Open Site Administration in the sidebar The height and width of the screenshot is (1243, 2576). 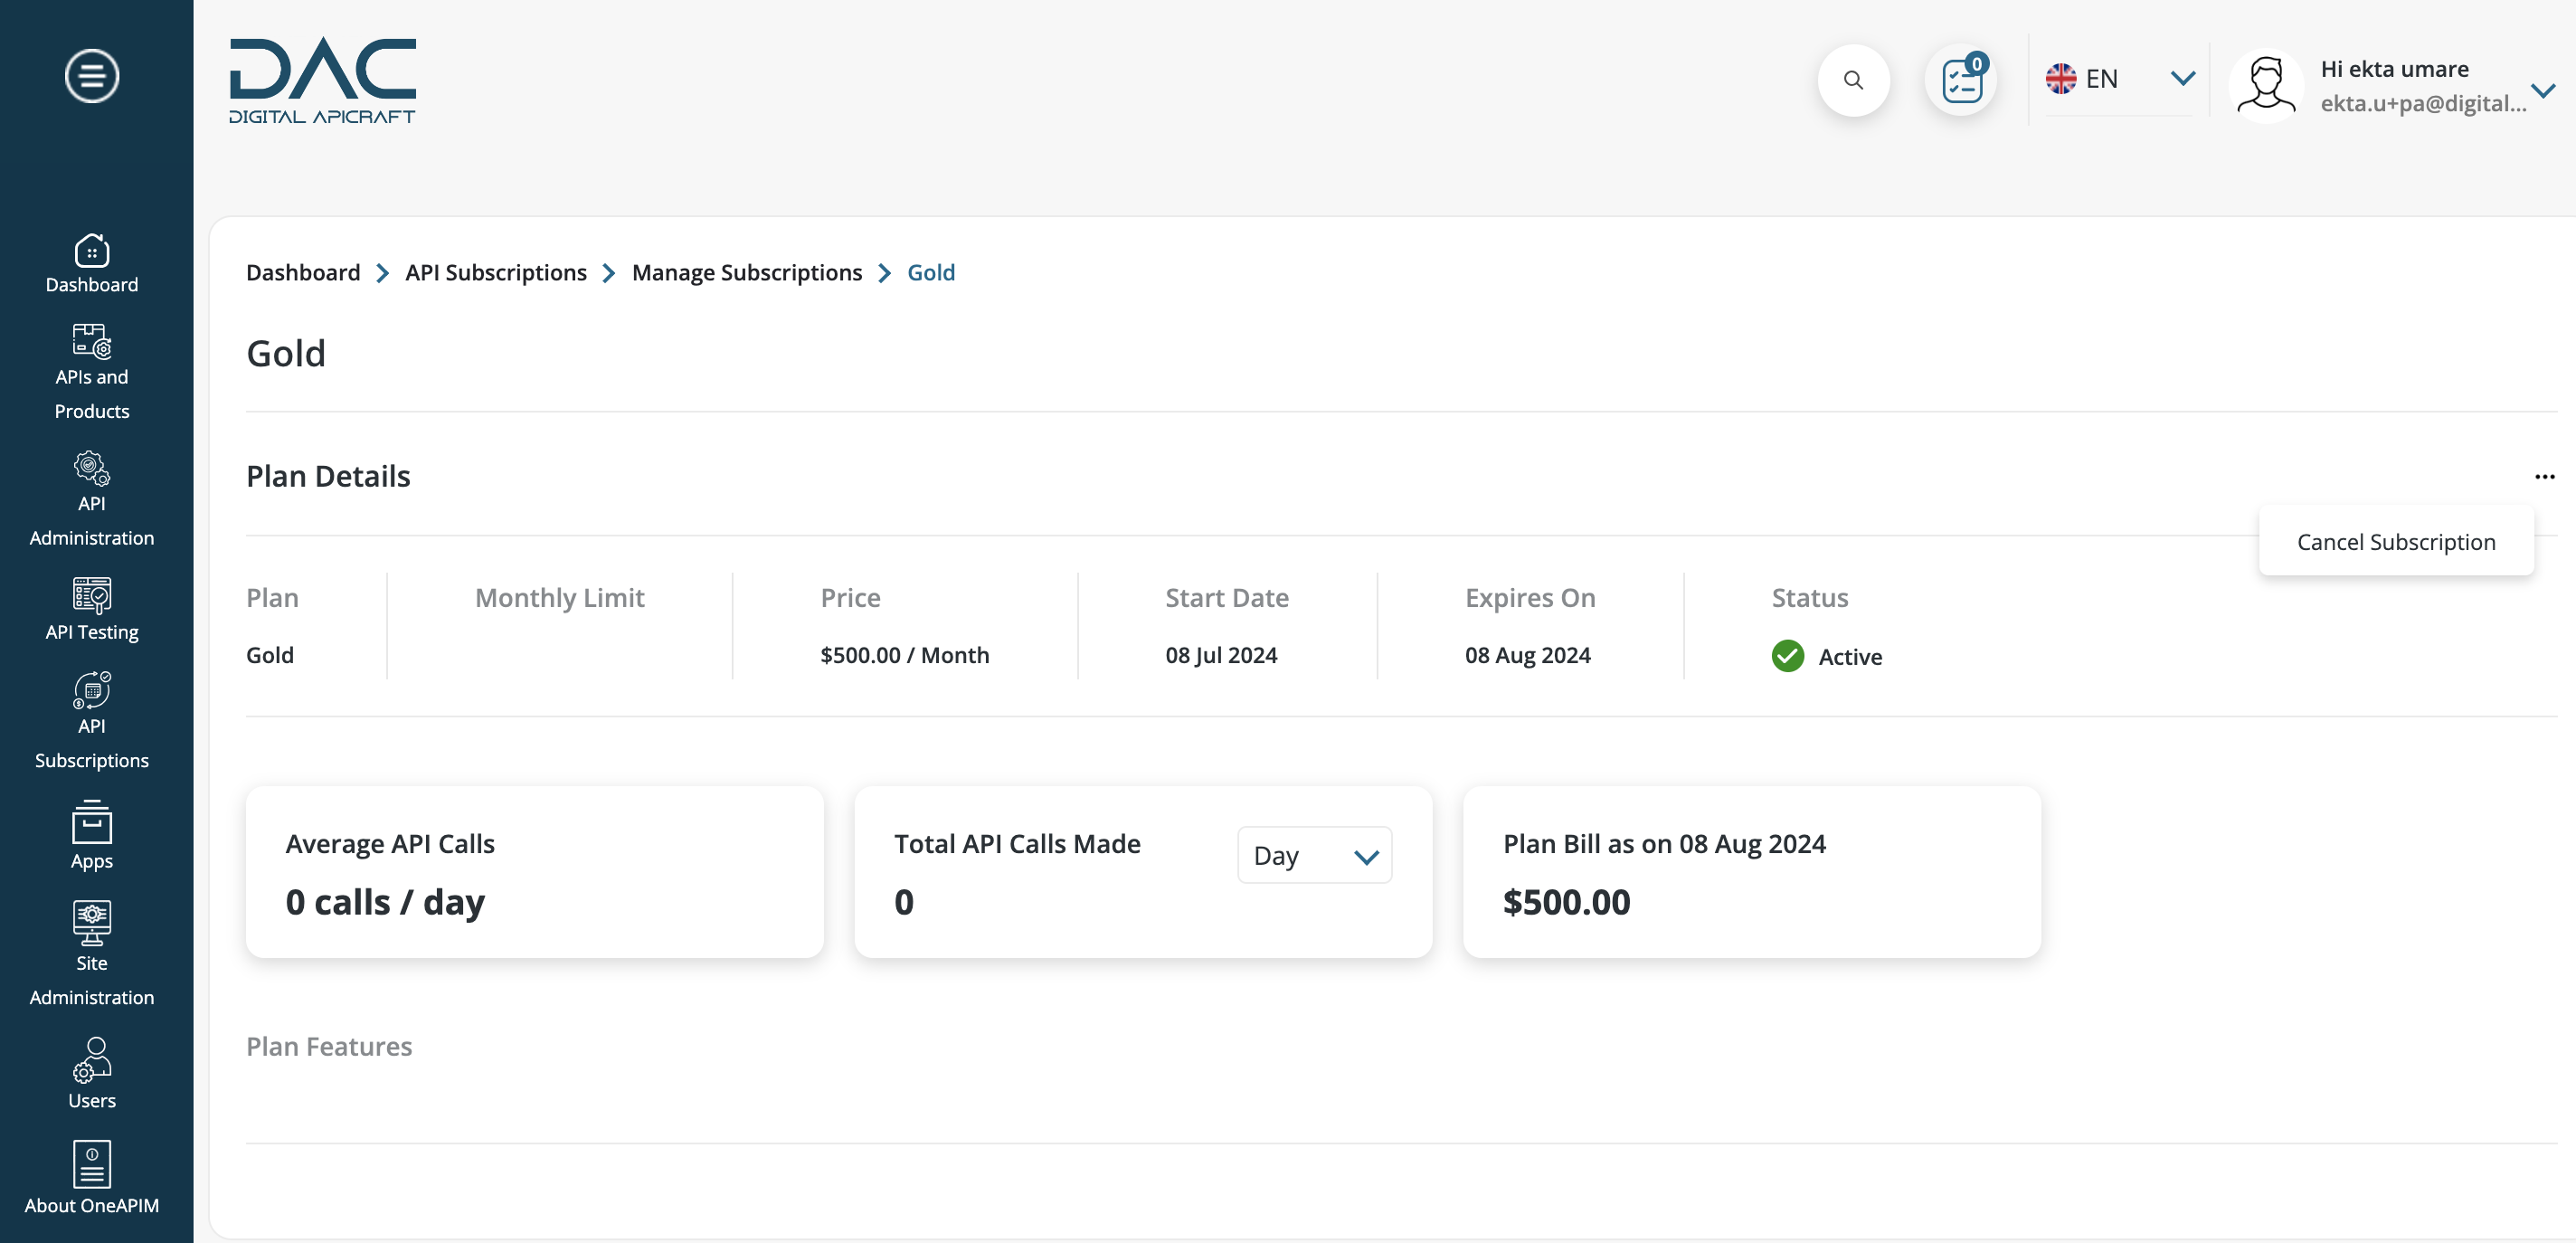pyautogui.click(x=92, y=954)
